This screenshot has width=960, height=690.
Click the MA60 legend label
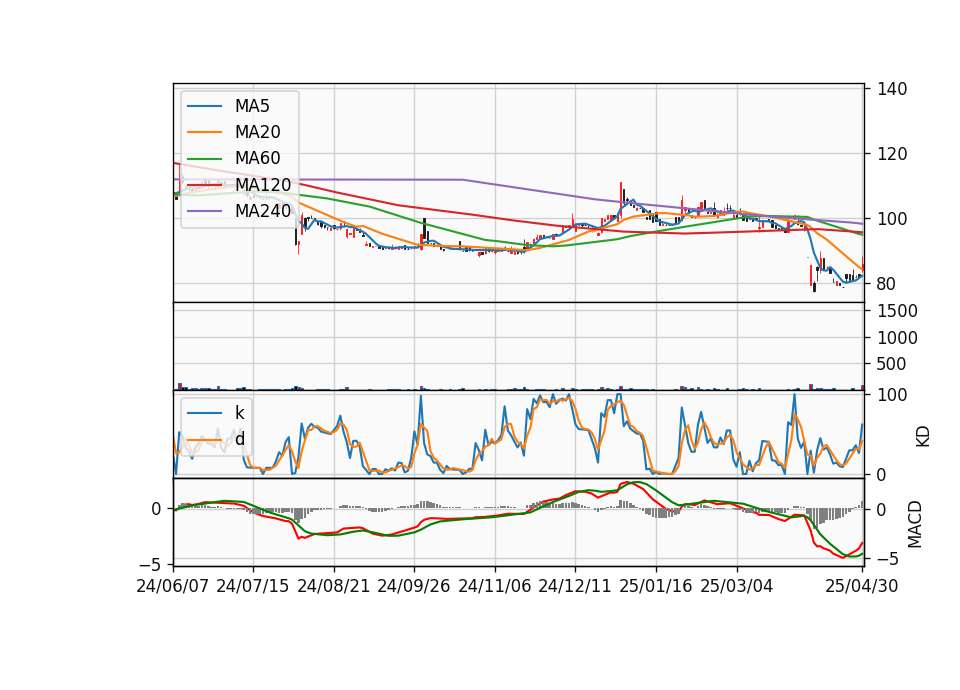[x=258, y=159]
